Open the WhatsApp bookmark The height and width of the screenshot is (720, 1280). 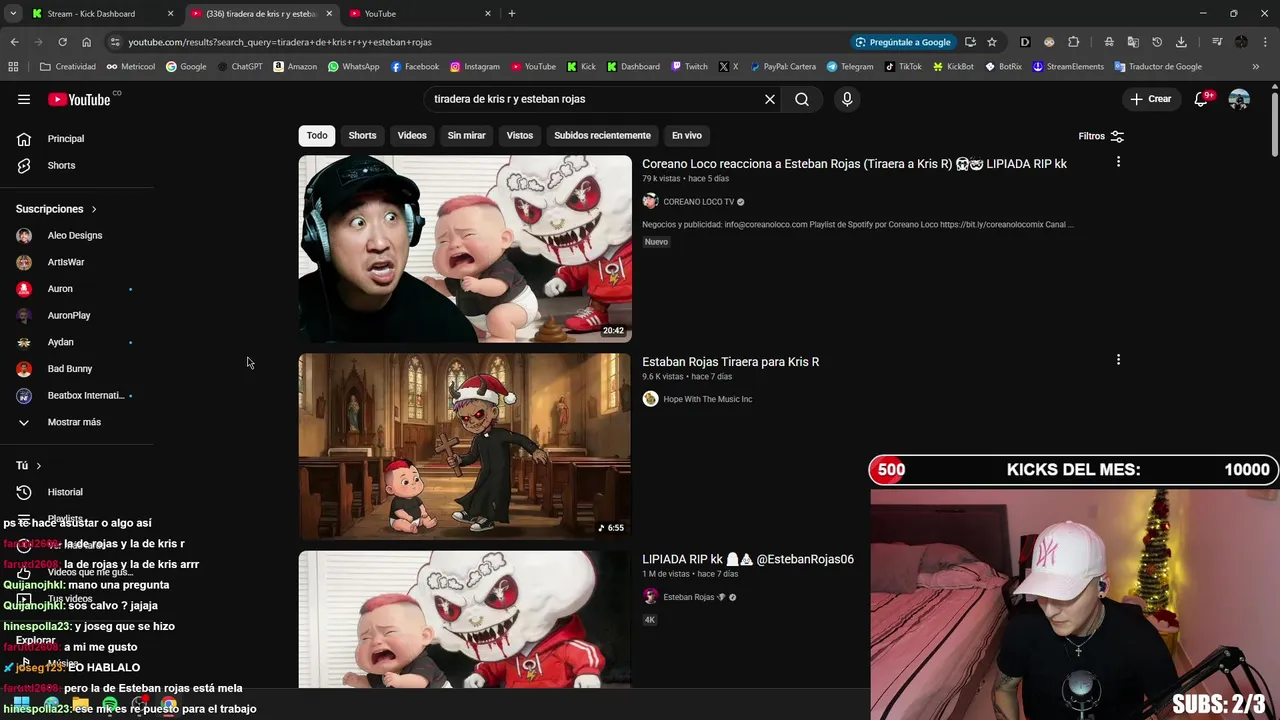coord(354,67)
